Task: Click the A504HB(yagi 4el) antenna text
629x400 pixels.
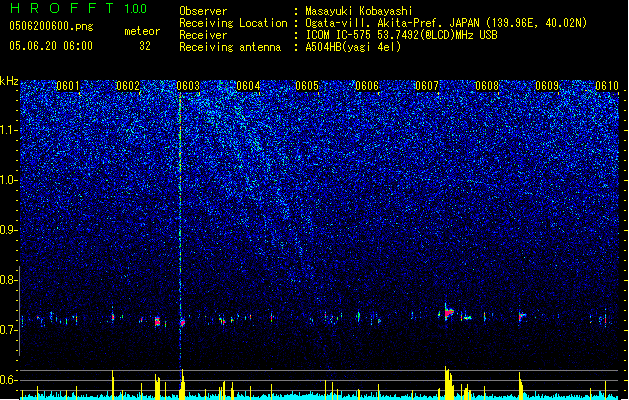Action: click(x=353, y=47)
